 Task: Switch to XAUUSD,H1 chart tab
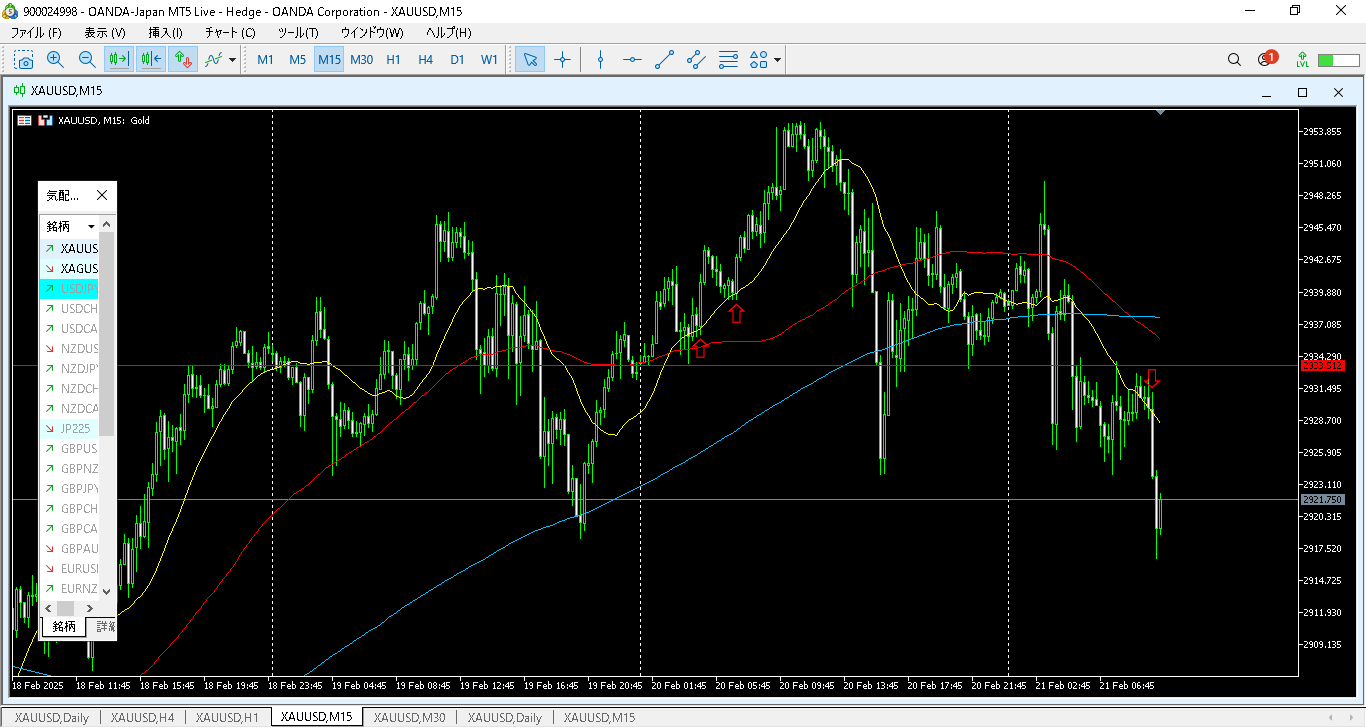click(228, 717)
